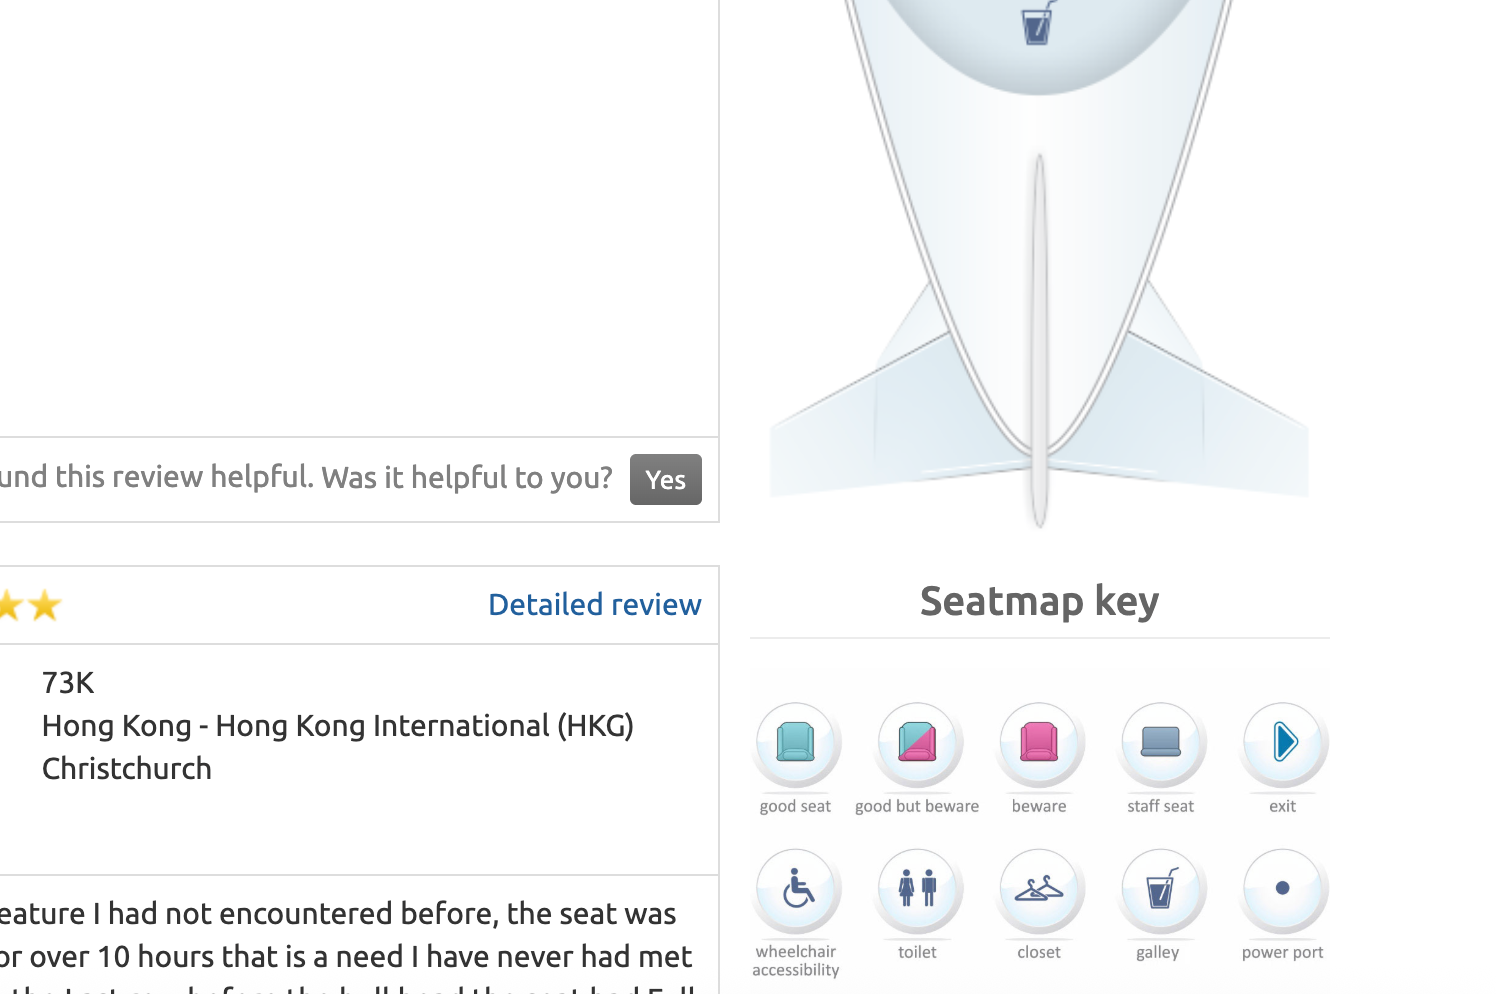Click the power port icon
This screenshot has height=994, width=1496.
click(x=1283, y=889)
